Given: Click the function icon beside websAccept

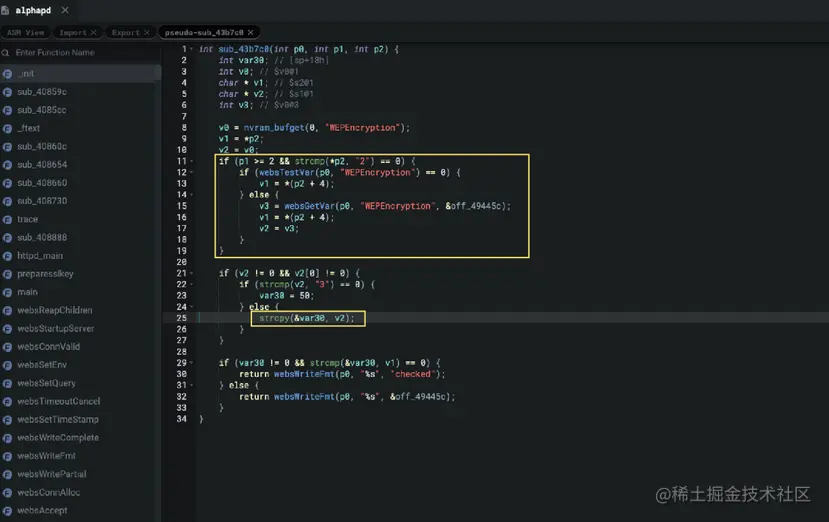Looking at the screenshot, I should pos(7,511).
